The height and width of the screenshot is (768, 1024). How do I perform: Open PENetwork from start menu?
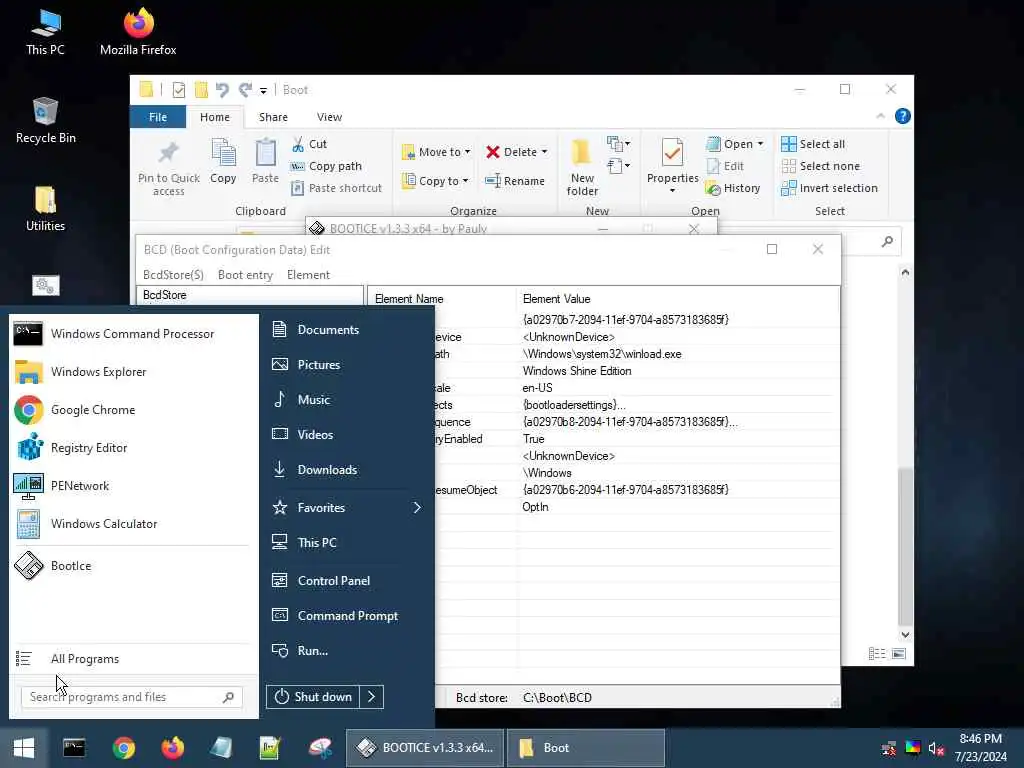(134, 486)
